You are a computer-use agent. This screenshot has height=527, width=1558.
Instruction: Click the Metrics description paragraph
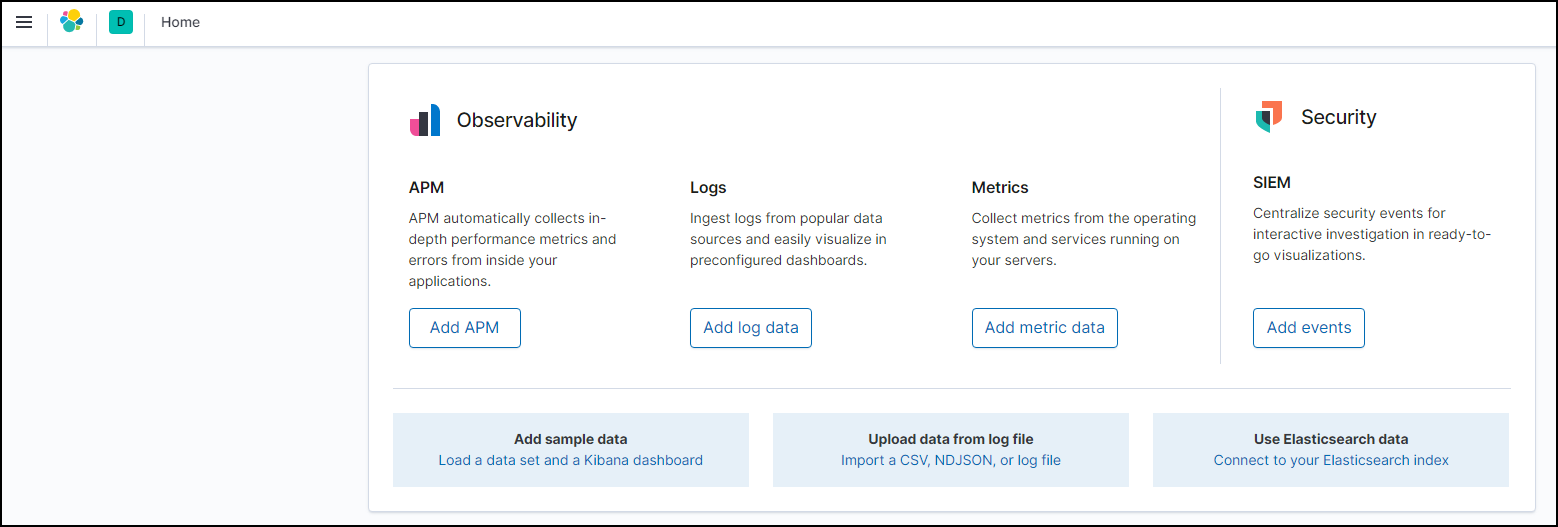click(1084, 239)
